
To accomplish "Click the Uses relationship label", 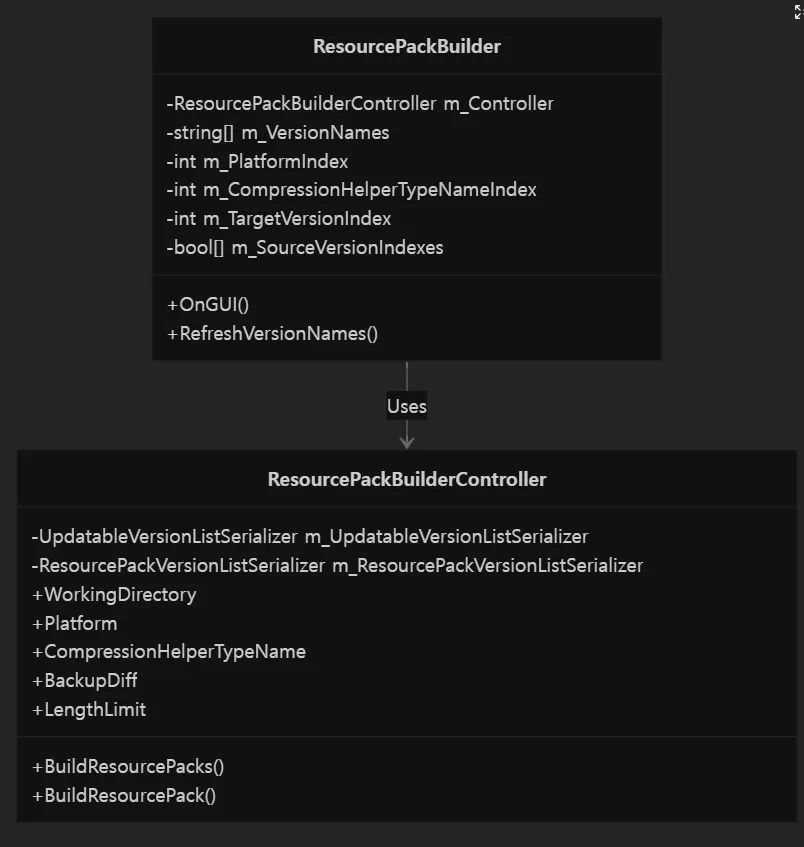I will point(407,406).
